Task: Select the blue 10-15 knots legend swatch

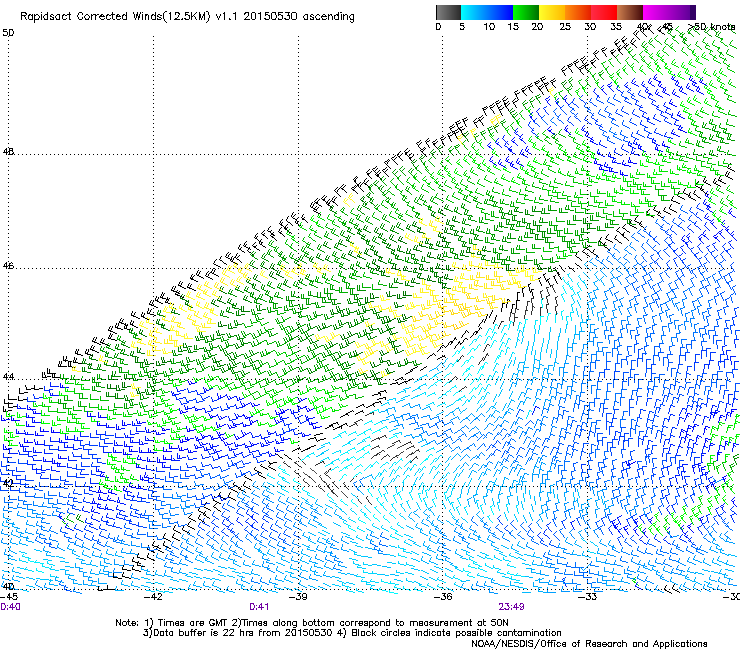Action: point(500,12)
